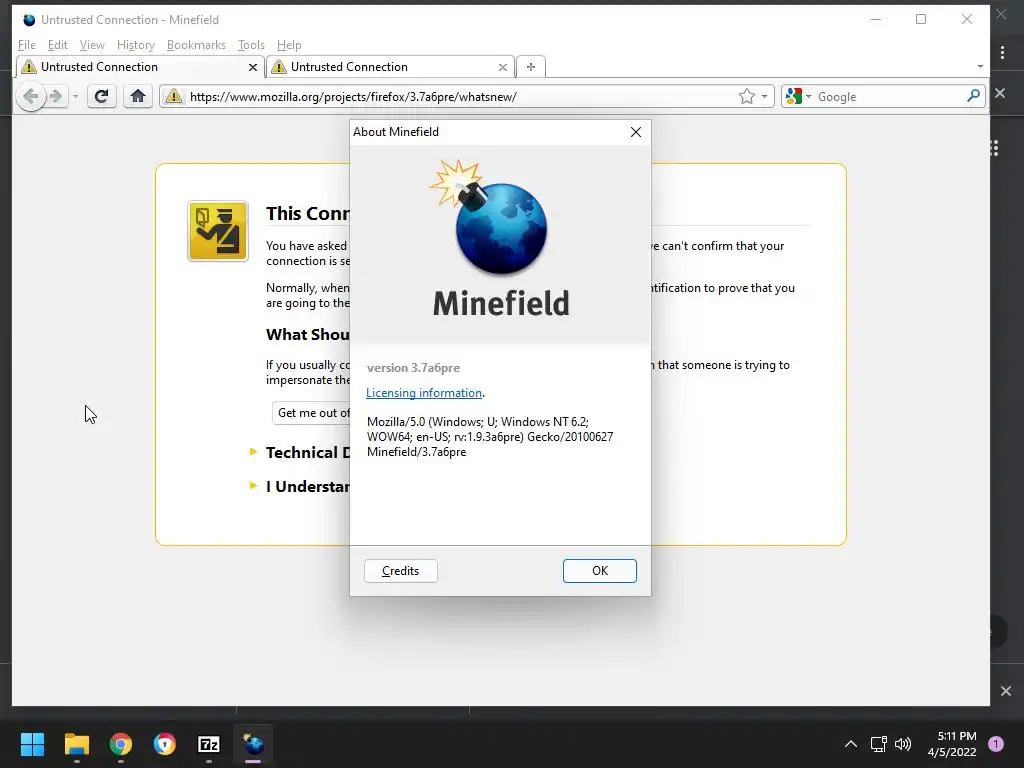This screenshot has width=1024, height=768.
Task: Go forward with the Forward arrow button
Action: (56, 97)
